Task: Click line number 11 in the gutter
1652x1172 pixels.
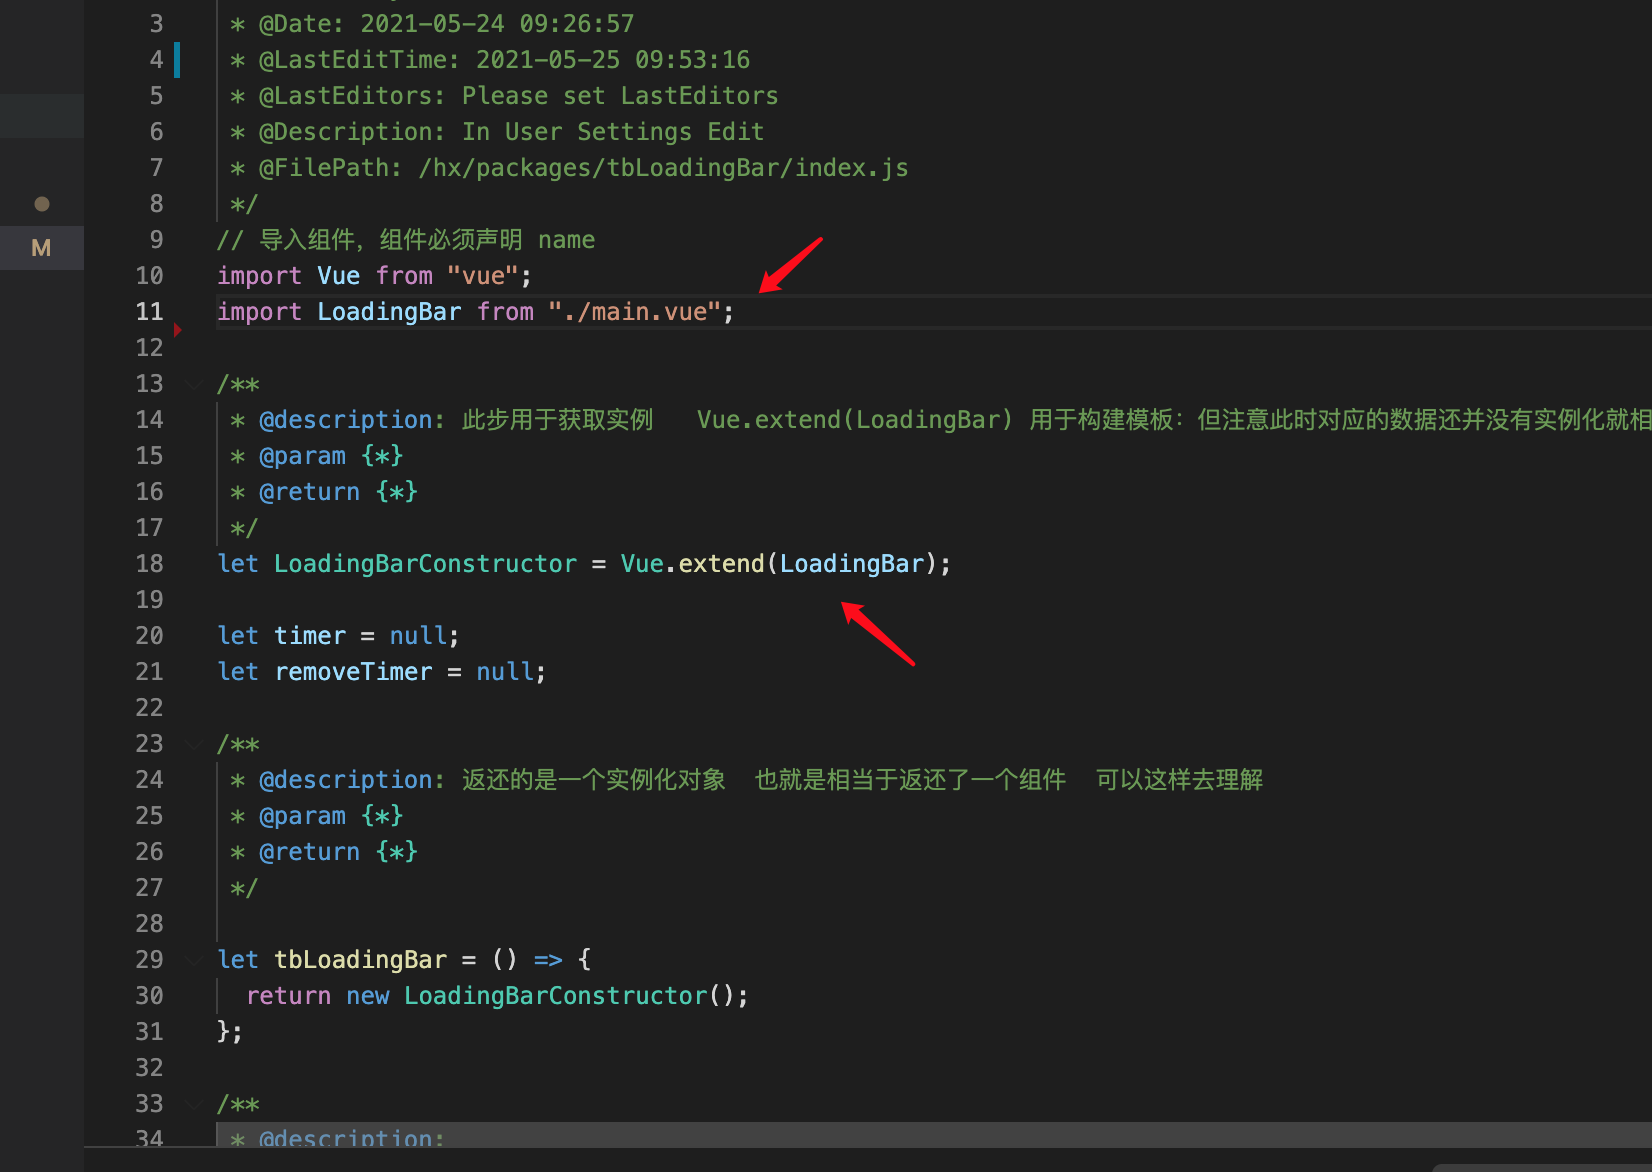Action: pos(149,312)
